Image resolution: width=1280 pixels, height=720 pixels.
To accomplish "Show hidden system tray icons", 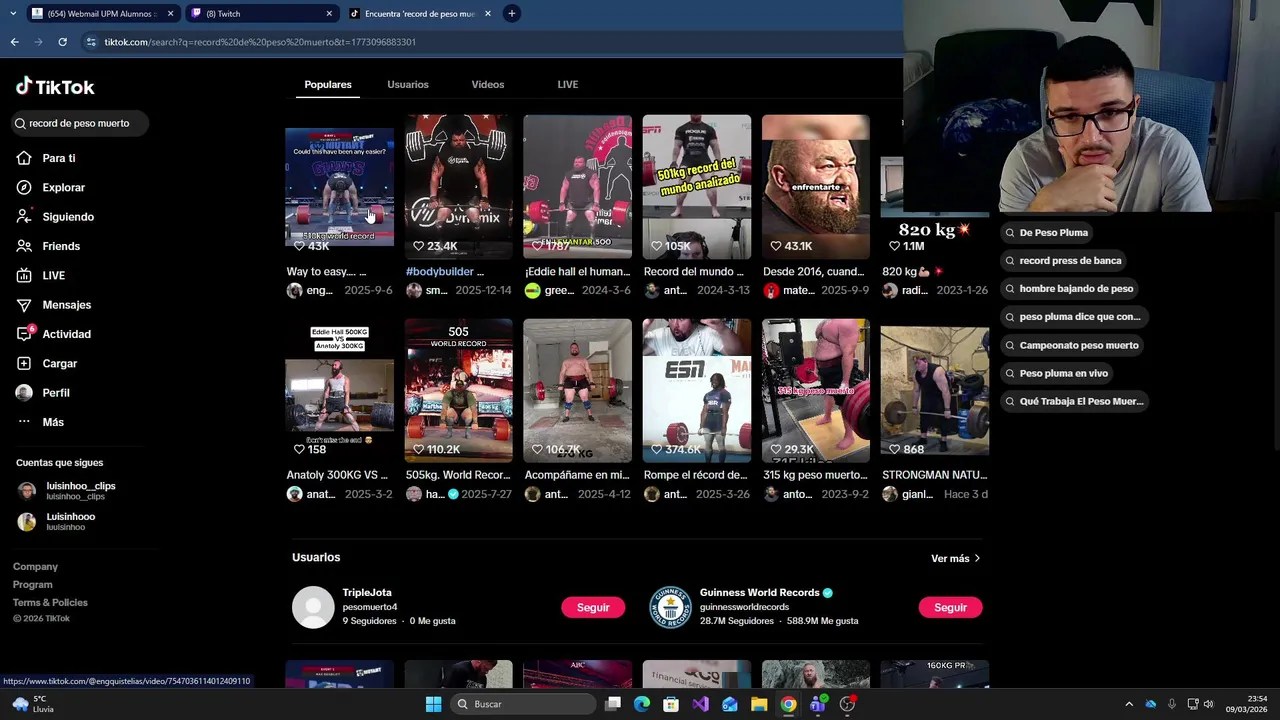I will (1129, 704).
